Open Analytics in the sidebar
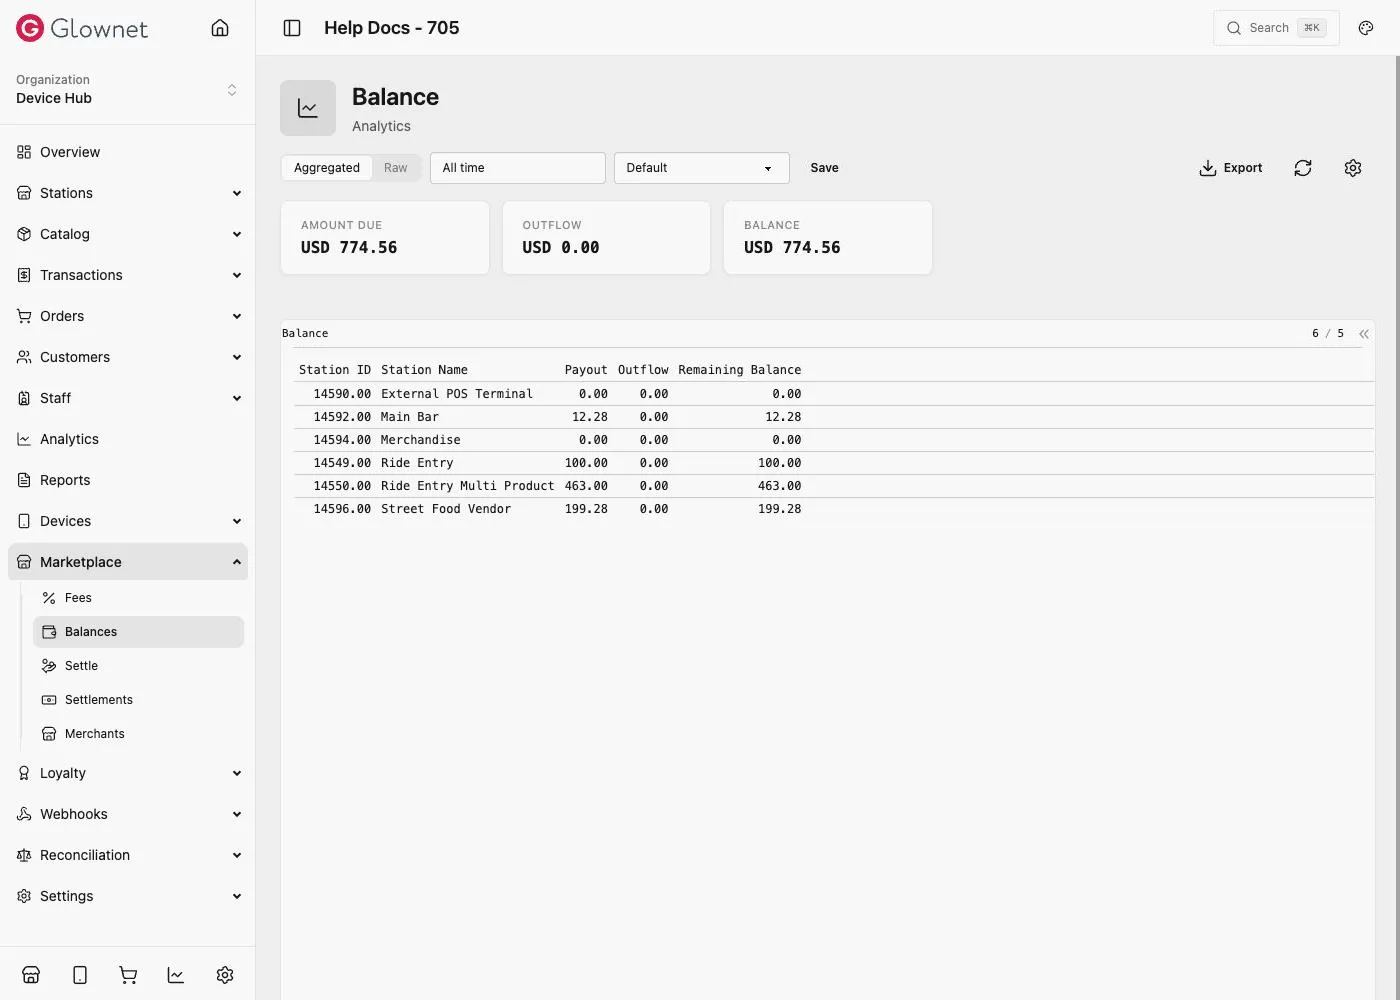 [128, 439]
